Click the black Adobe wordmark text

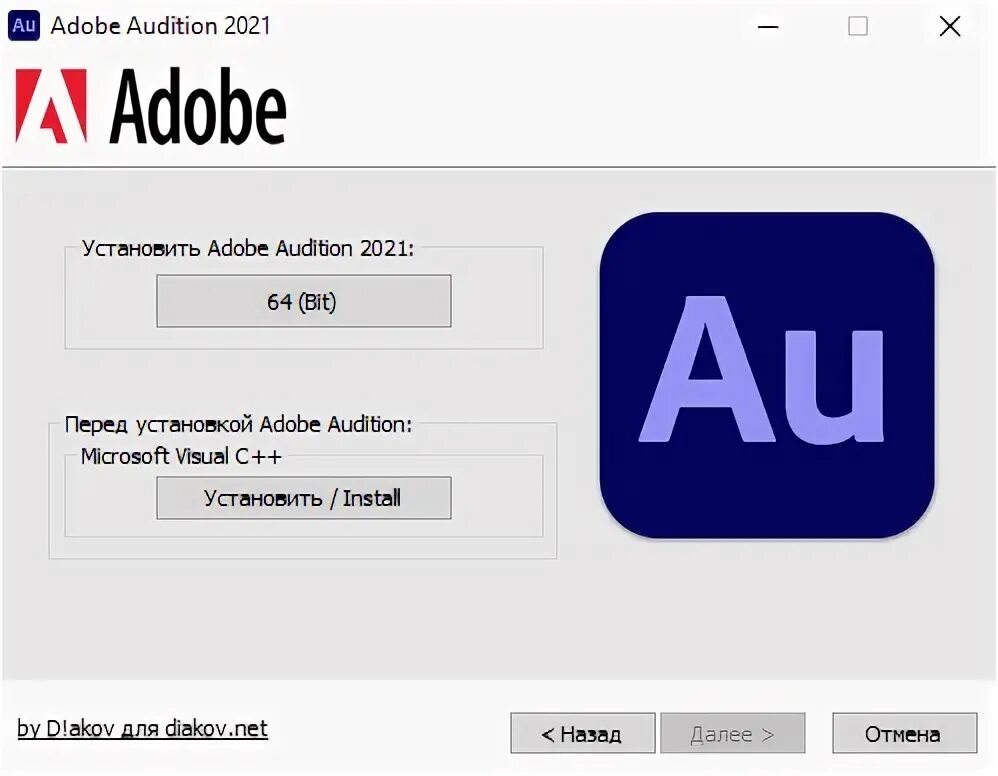pyautogui.click(x=198, y=106)
